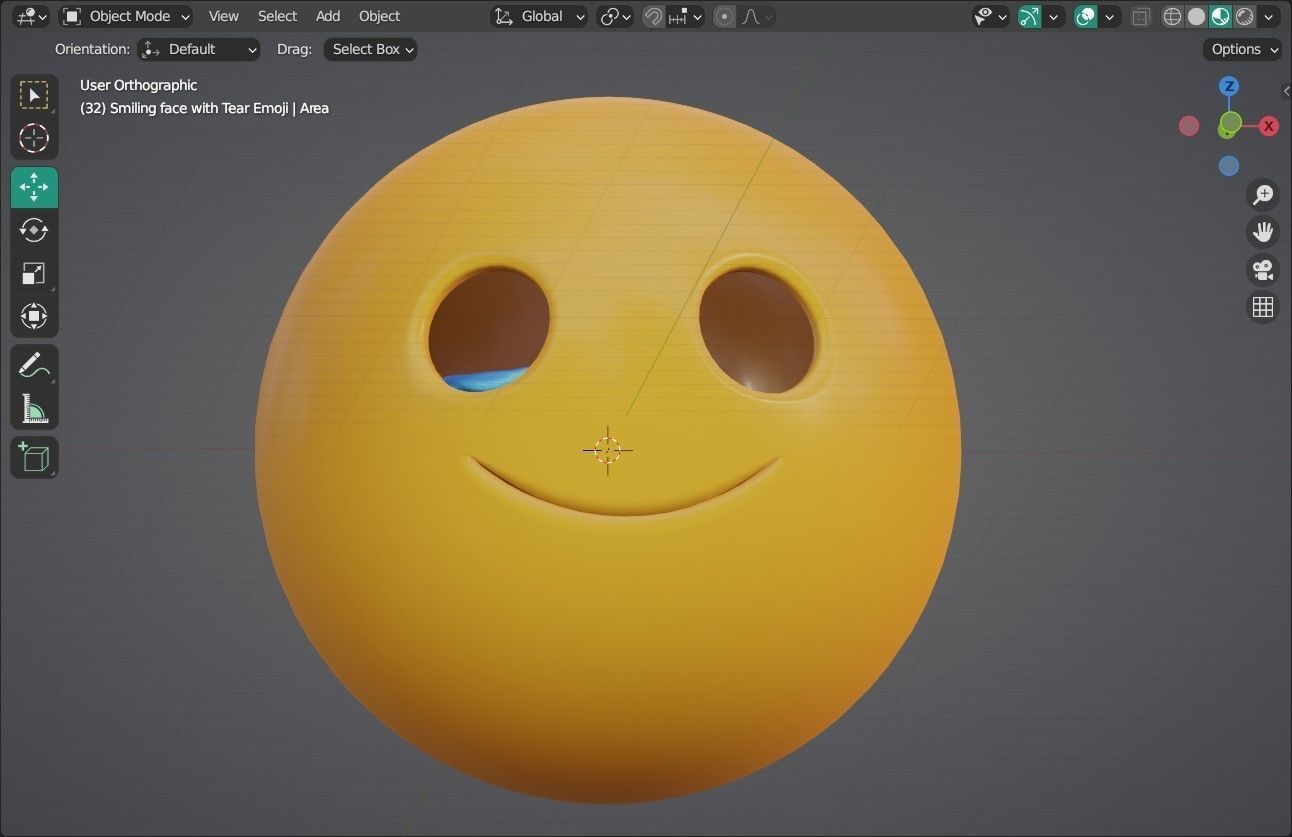Open the View menu

click(223, 16)
